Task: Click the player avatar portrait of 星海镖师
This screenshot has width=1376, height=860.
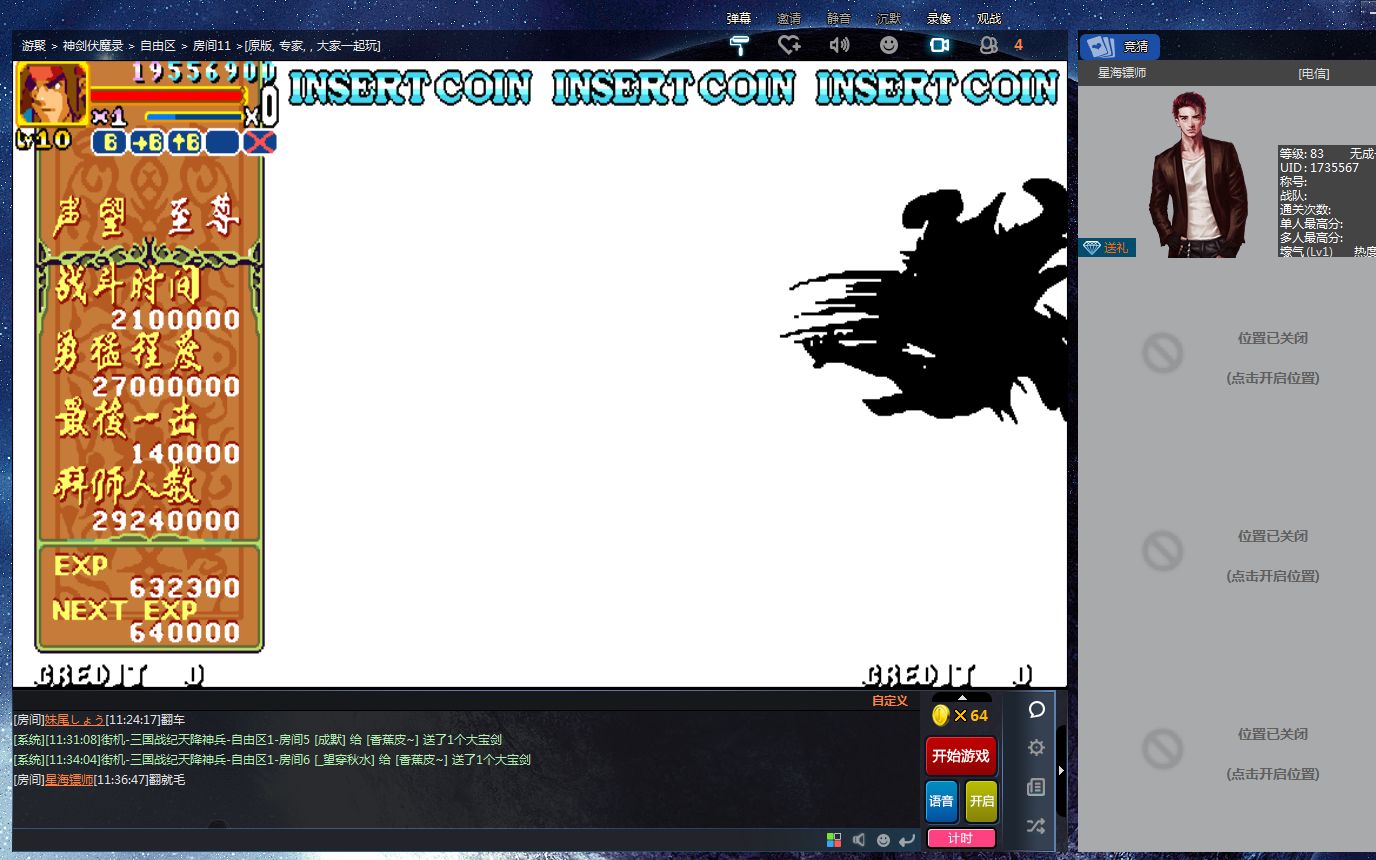Action: (x=1198, y=175)
